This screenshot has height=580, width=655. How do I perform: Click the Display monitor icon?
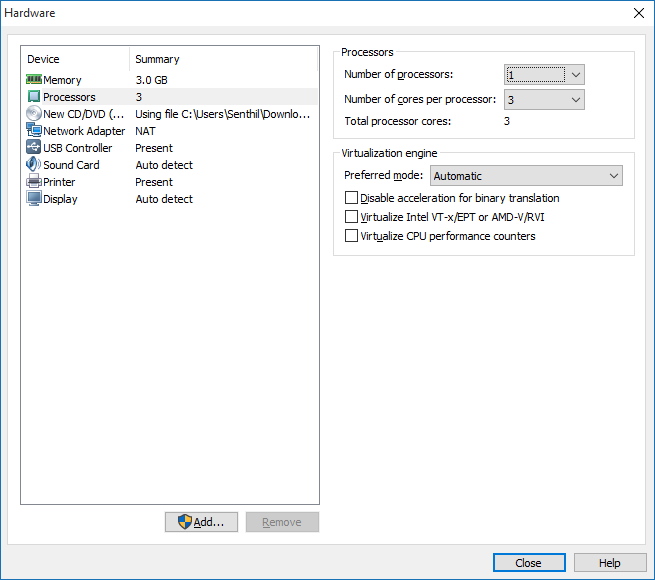[34, 198]
